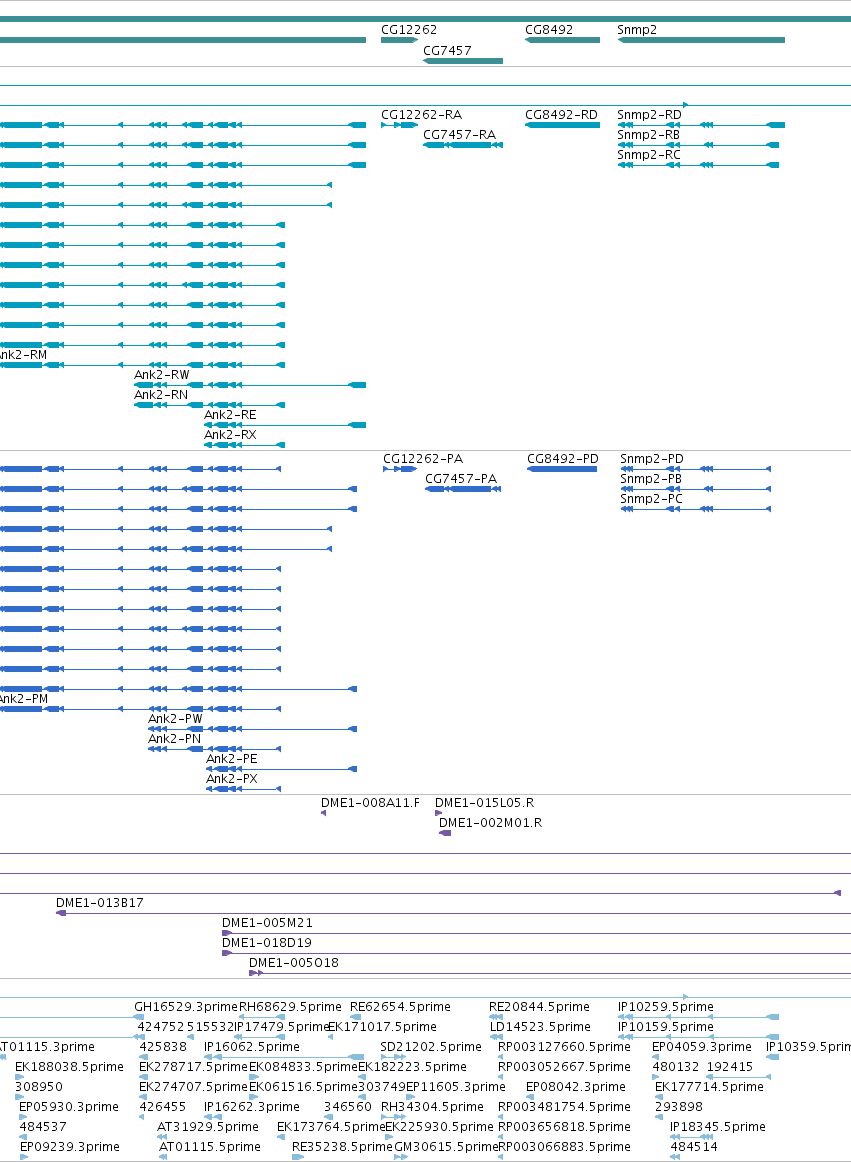This screenshot has height=1162, width=851.
Task: Select the DME1-005M21 label
Action: click(267, 923)
